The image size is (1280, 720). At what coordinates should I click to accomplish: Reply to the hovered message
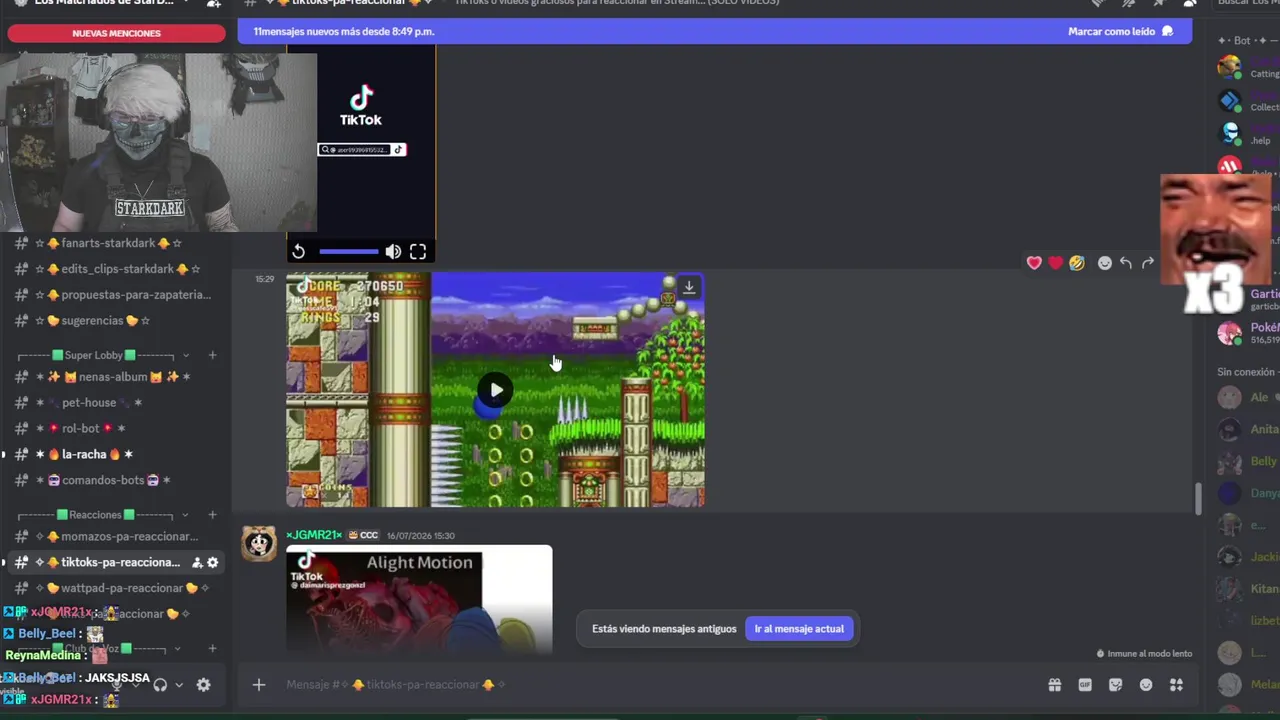pos(1126,263)
